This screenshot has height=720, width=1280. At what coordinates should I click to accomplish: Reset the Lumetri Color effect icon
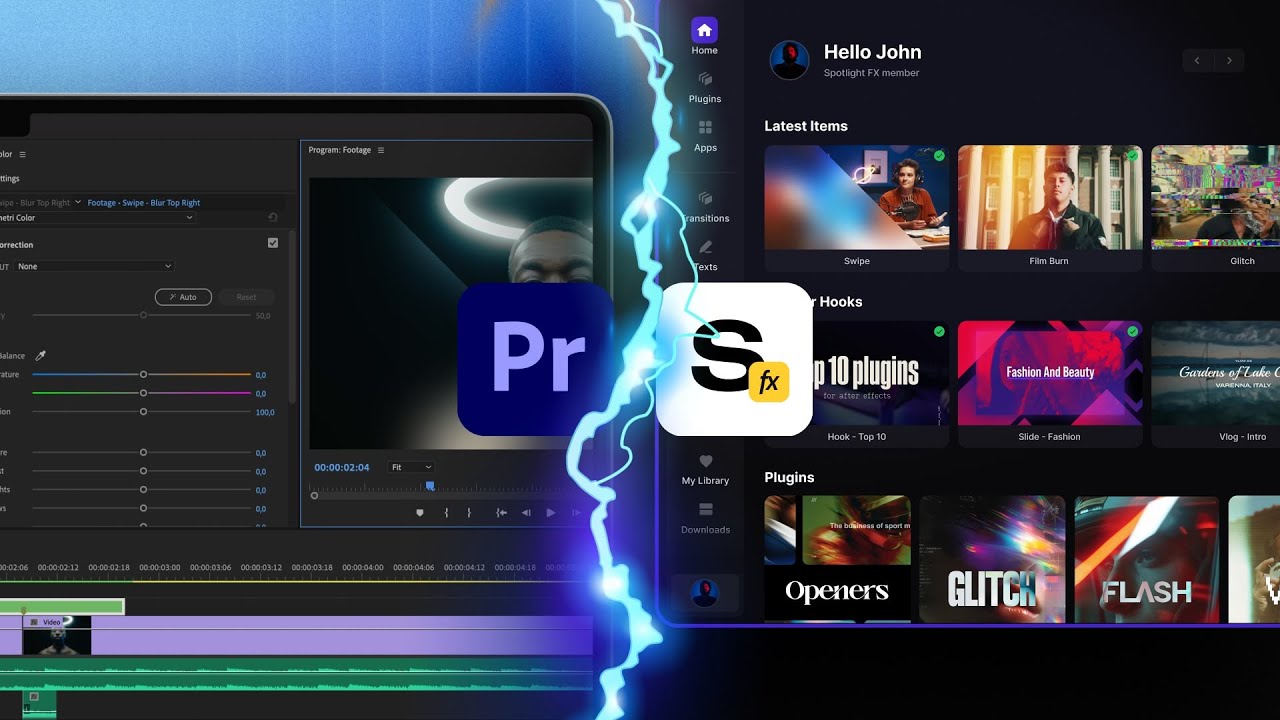[273, 217]
